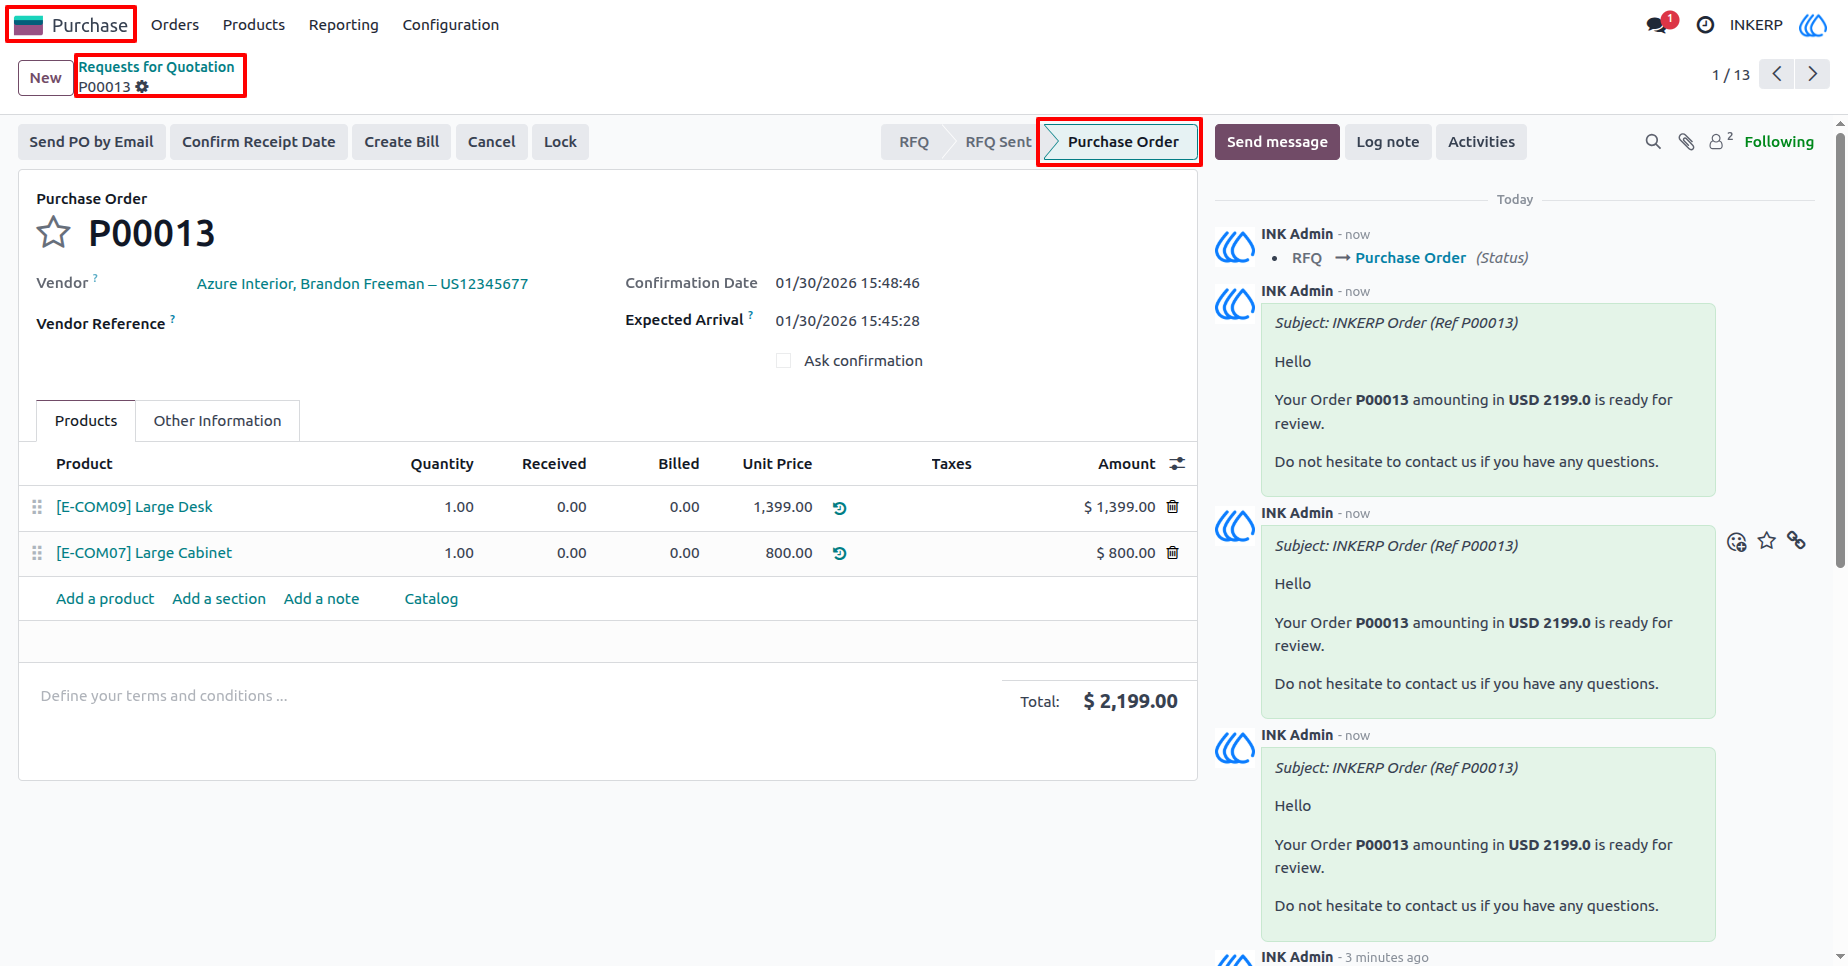
Task: Lock the purchase order
Action: click(x=560, y=142)
